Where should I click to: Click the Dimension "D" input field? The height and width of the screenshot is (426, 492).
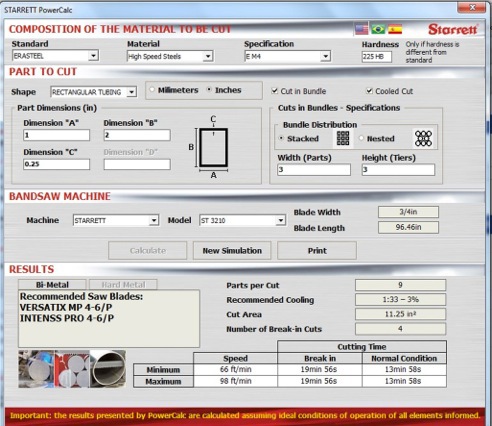pyautogui.click(x=137, y=164)
